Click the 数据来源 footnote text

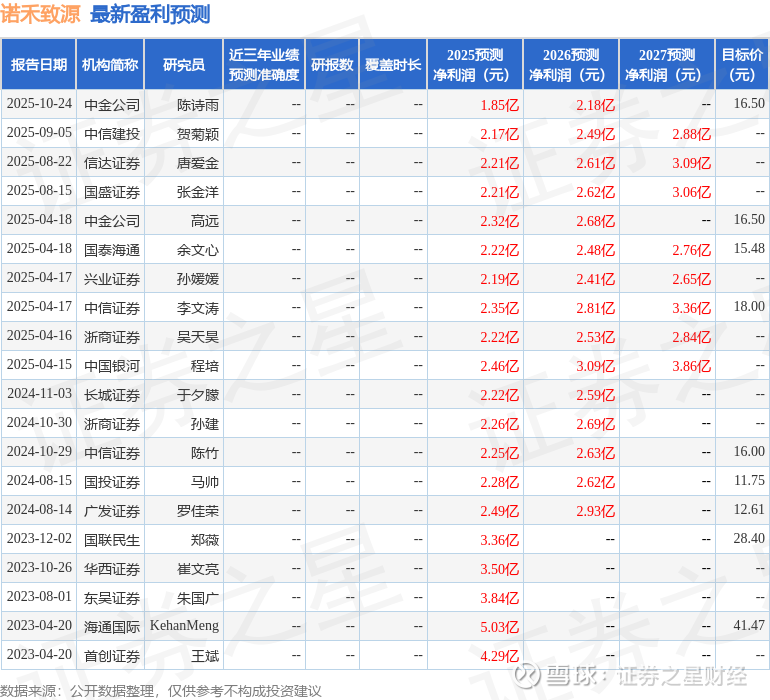[x=161, y=691]
